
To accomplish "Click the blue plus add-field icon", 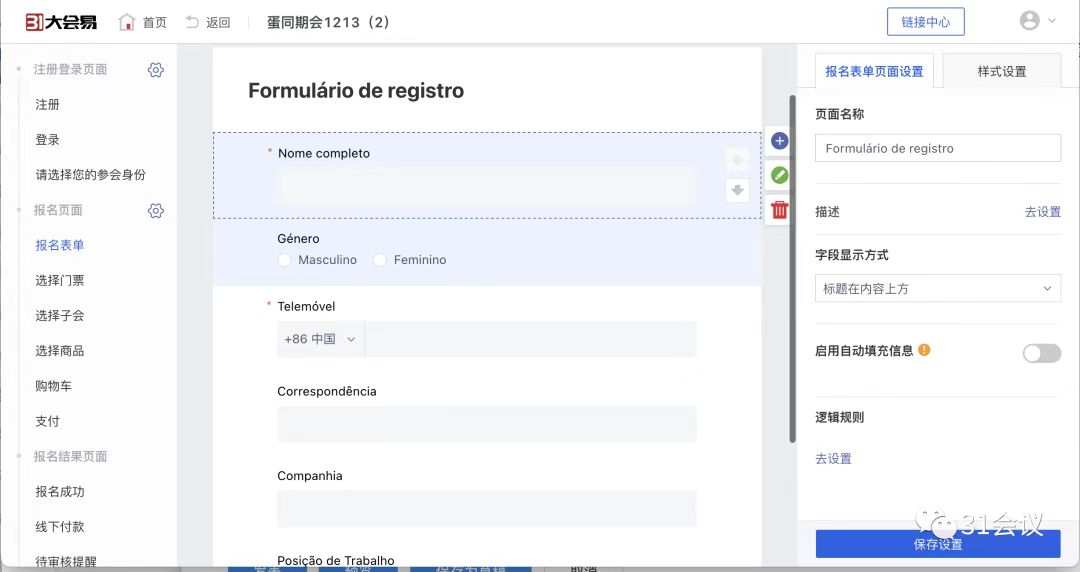I will [x=780, y=142].
